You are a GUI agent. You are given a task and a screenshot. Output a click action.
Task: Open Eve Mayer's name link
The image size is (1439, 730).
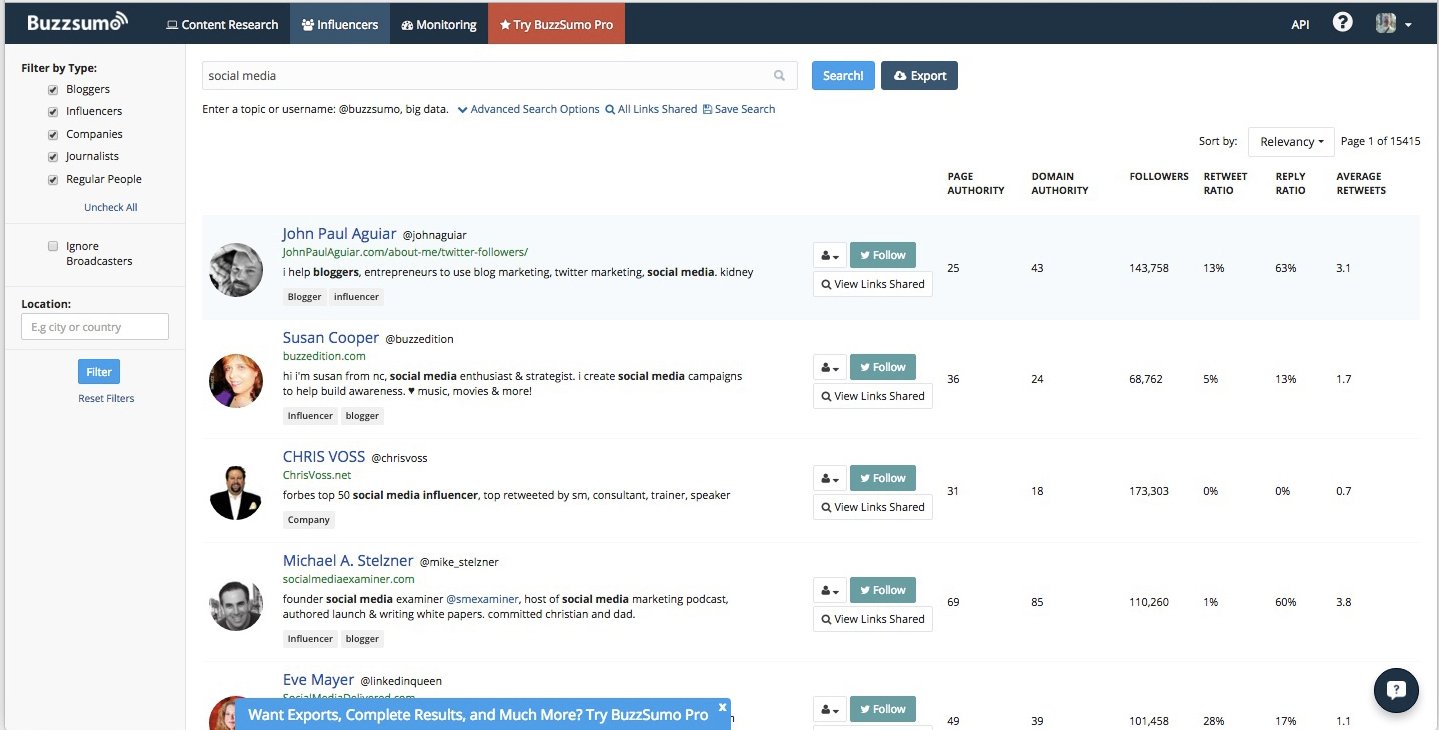point(318,680)
